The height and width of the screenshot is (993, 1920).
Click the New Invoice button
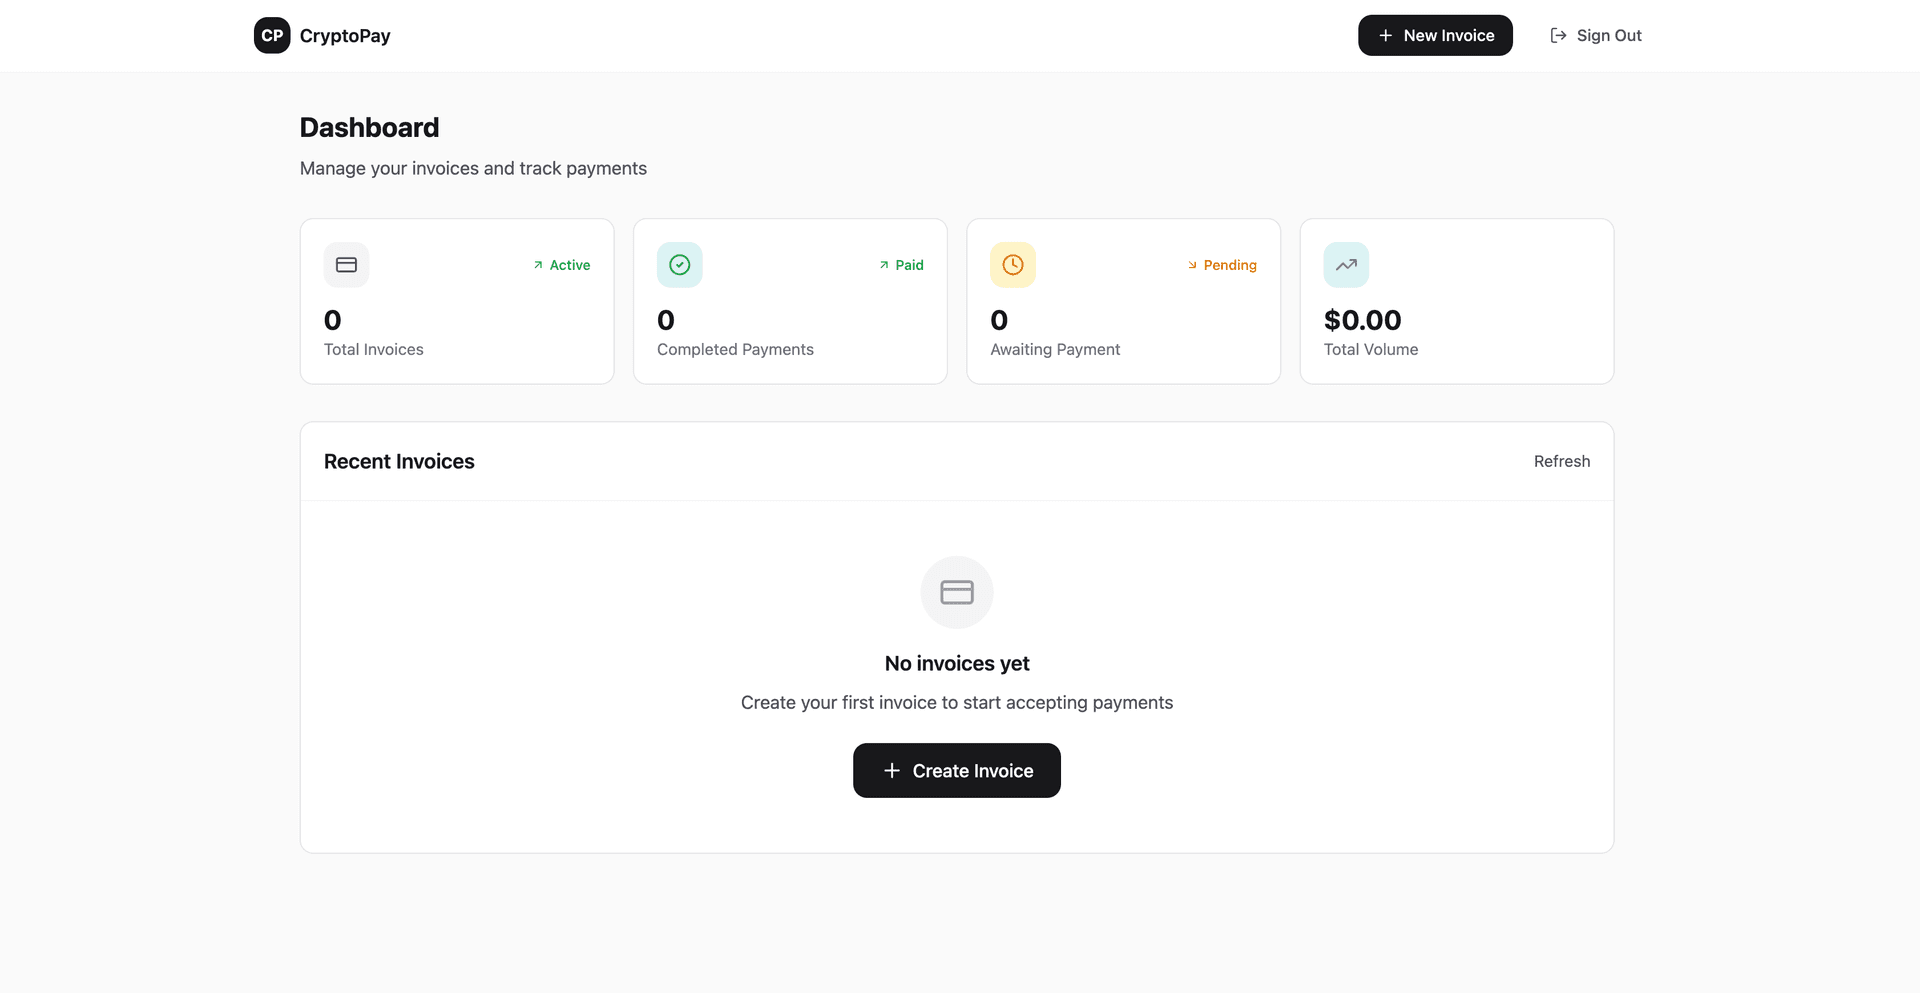coord(1434,35)
